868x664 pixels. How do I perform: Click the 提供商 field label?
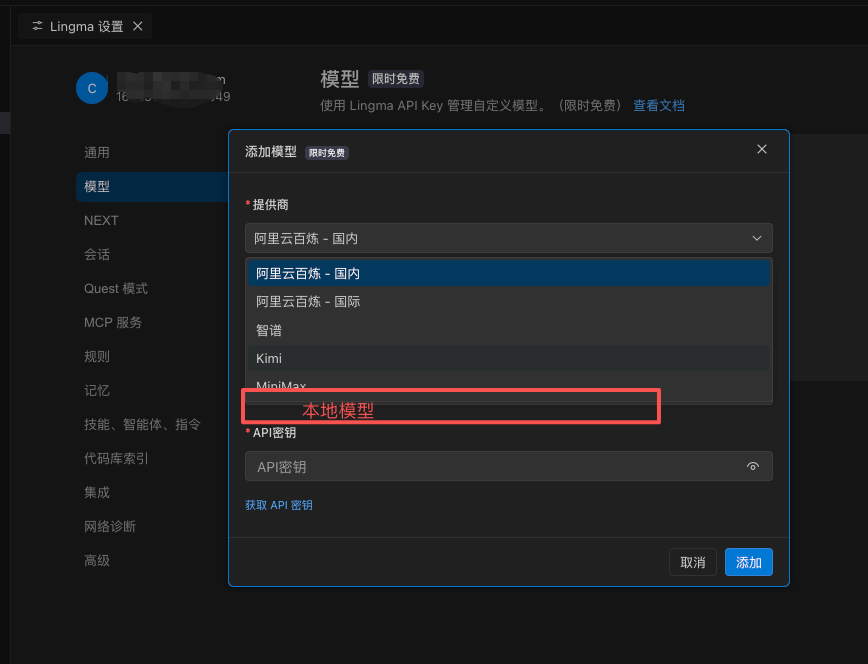tap(270, 204)
